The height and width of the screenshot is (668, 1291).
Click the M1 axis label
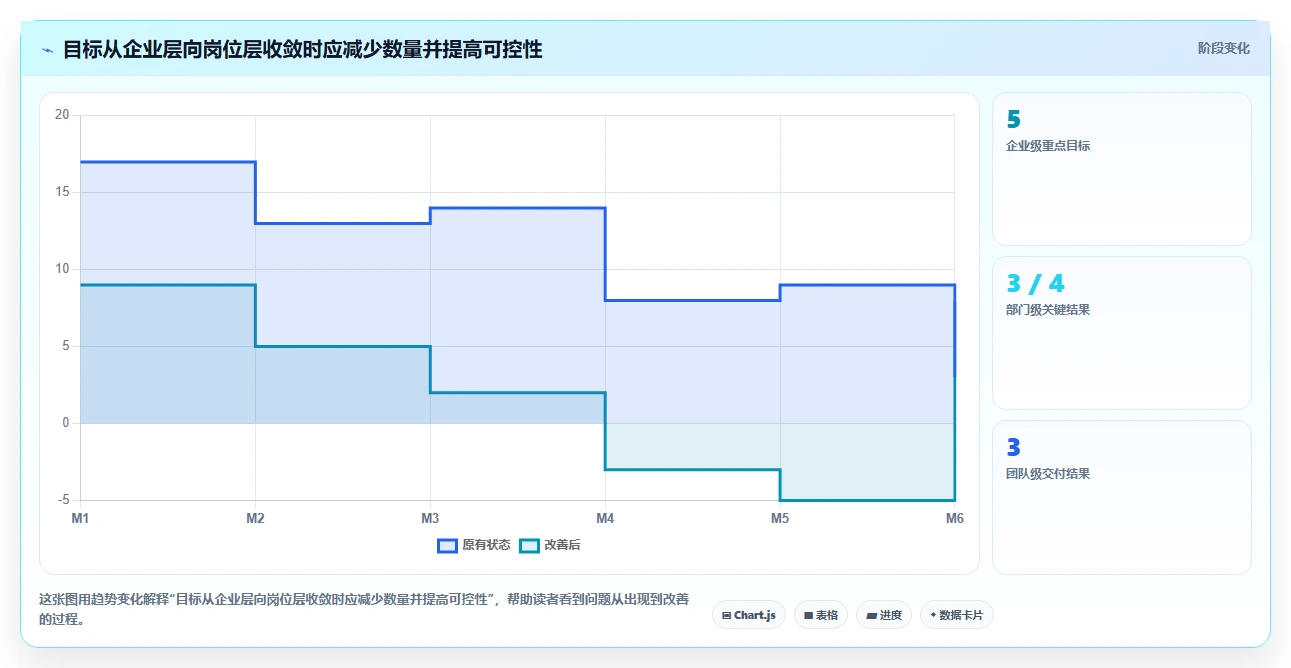point(80,518)
